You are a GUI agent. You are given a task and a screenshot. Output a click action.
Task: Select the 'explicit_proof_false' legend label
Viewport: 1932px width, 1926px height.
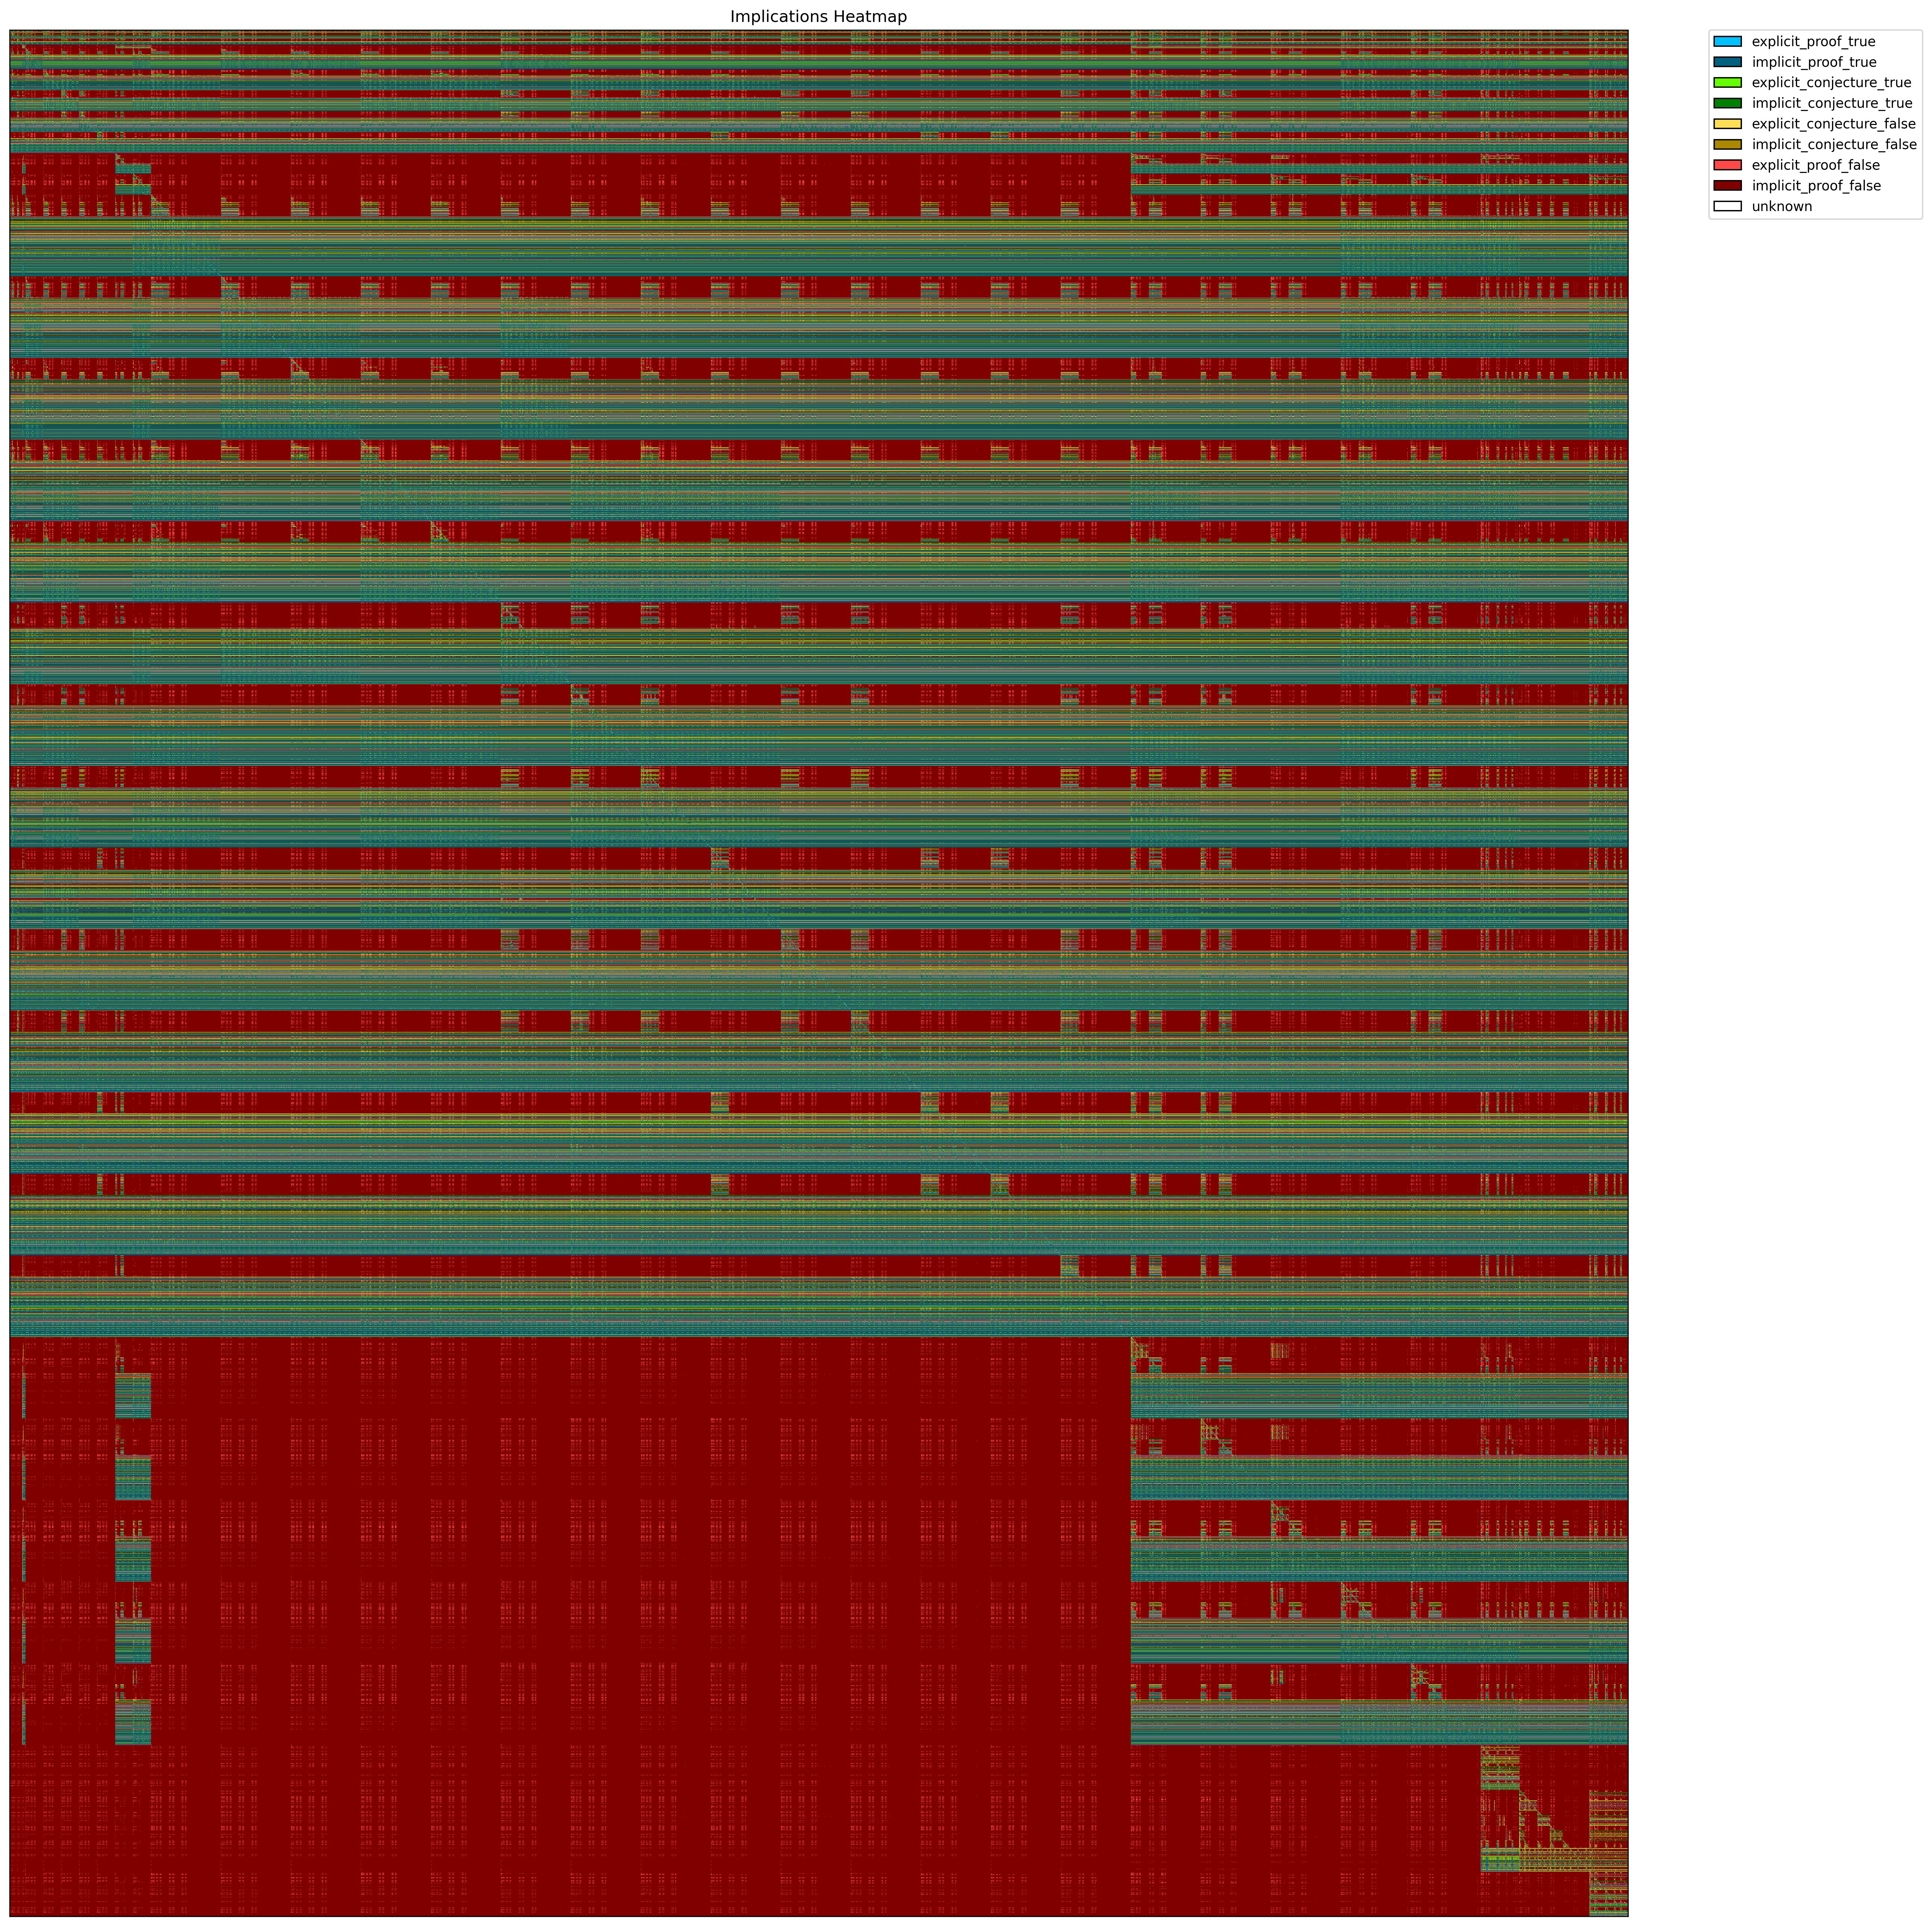click(1816, 165)
